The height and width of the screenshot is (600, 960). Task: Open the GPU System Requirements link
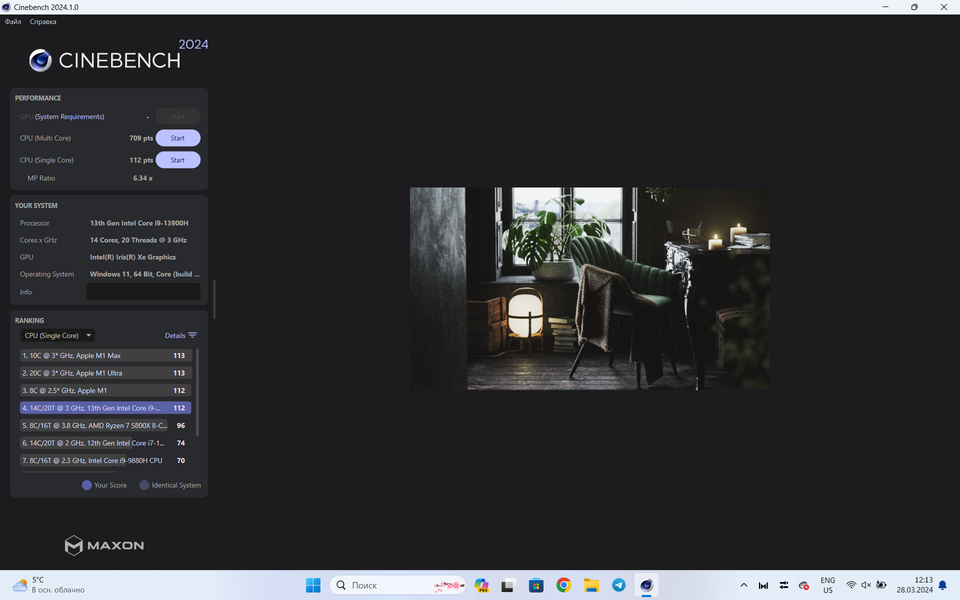click(x=69, y=117)
